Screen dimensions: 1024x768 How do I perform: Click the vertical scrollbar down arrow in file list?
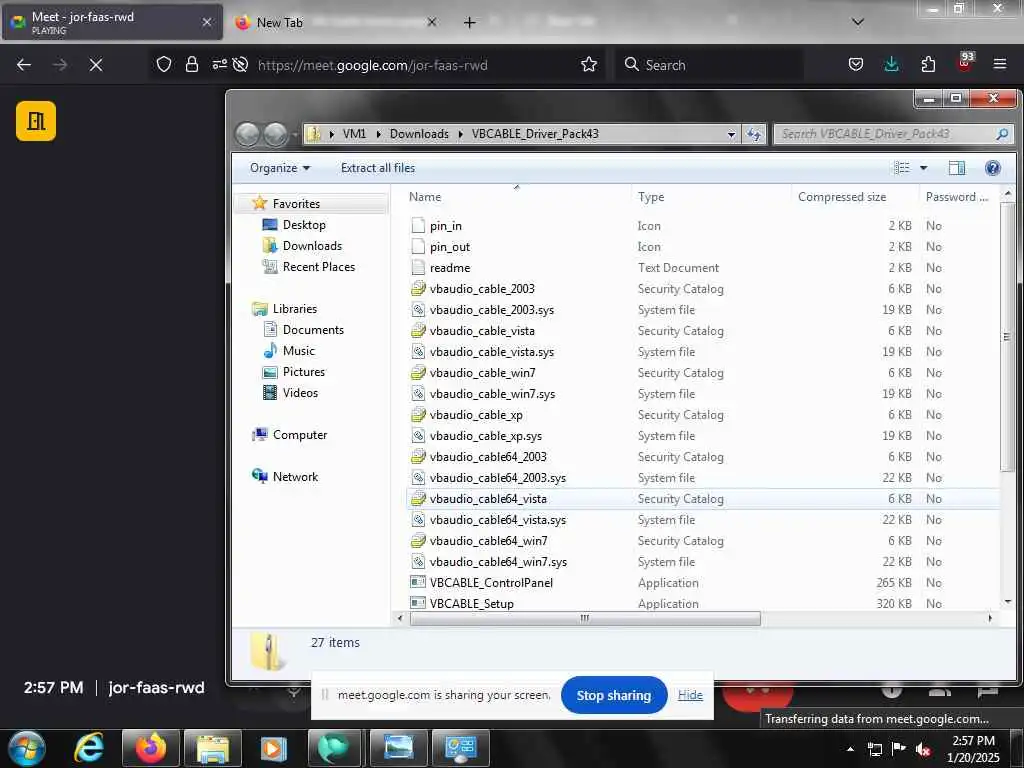point(1008,601)
